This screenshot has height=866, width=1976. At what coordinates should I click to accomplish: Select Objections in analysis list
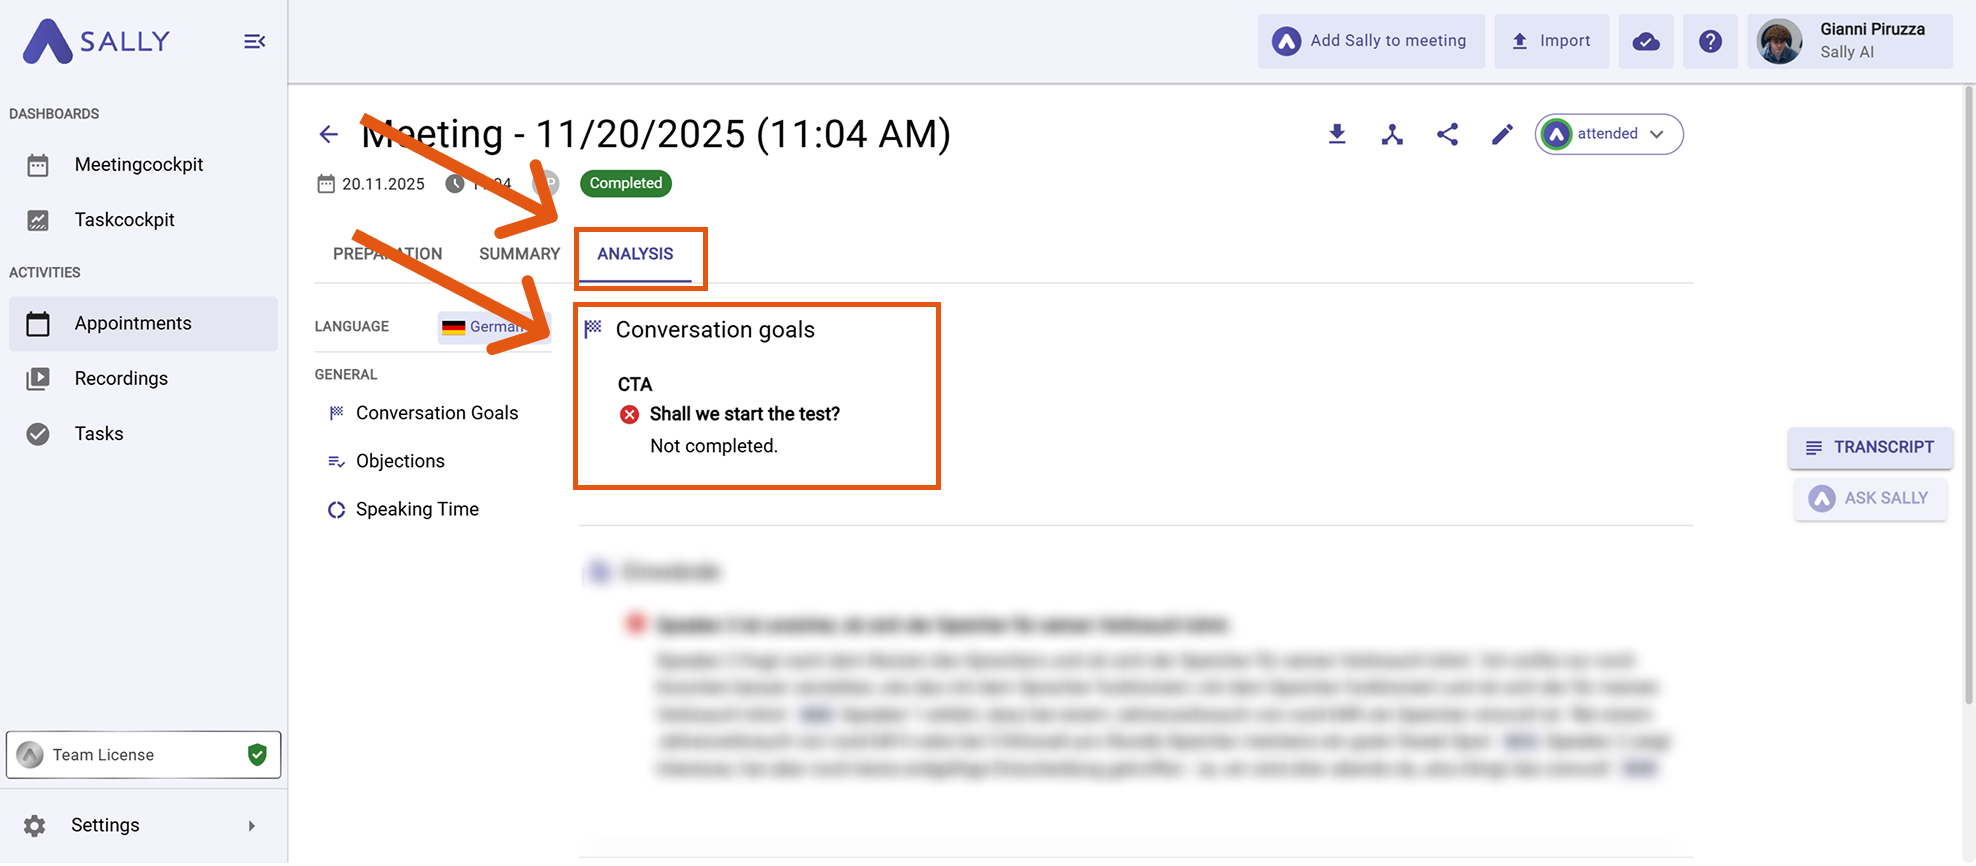pos(400,461)
